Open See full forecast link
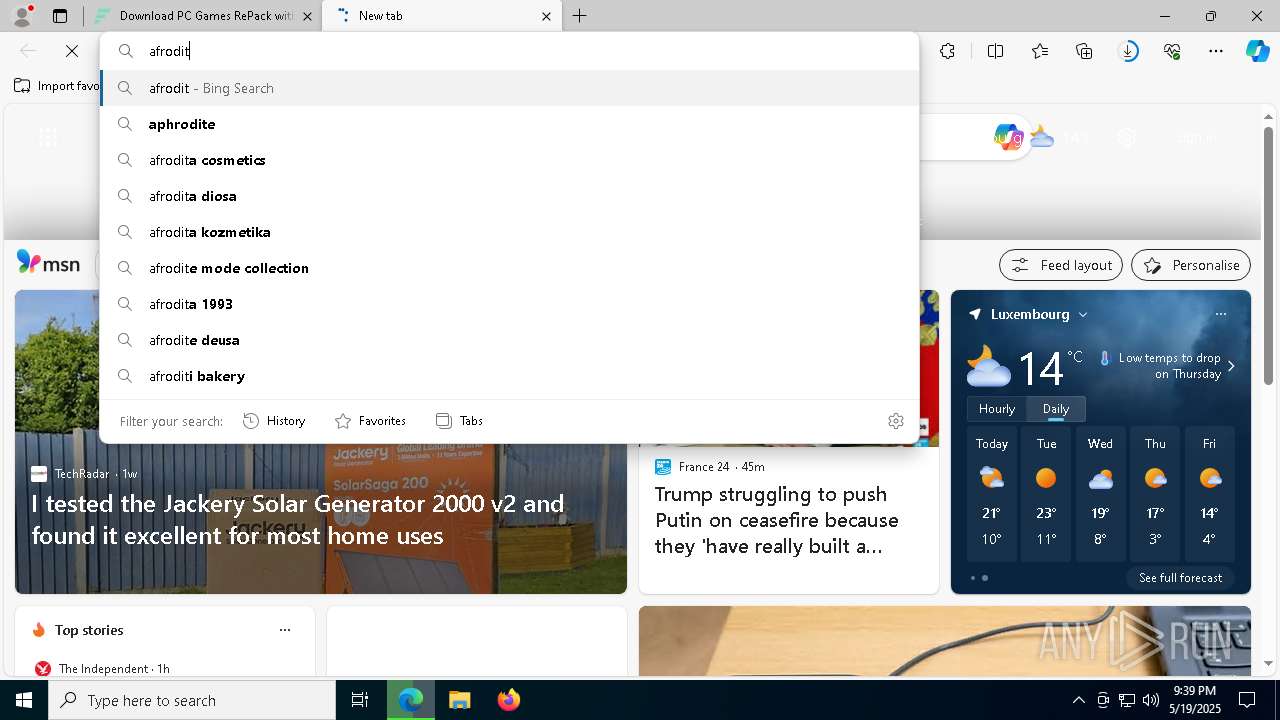Screen dimensions: 1280x720 [x=1180, y=578]
